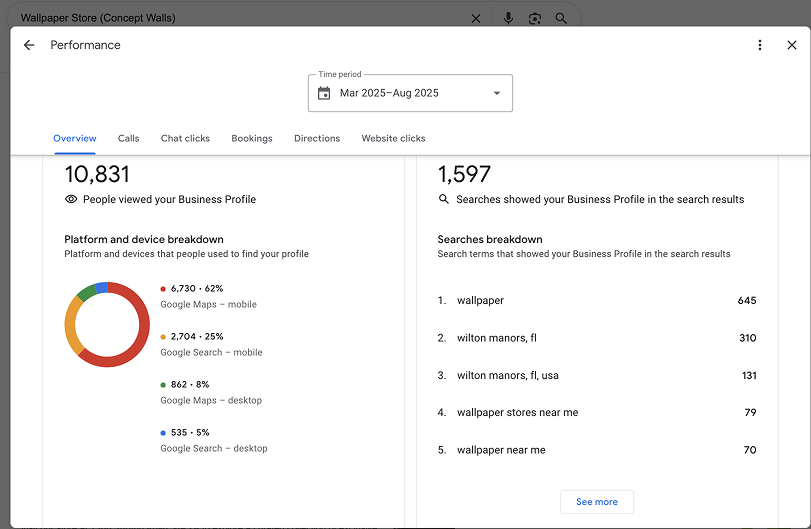Expand the Time period dropdown arrow

497,93
